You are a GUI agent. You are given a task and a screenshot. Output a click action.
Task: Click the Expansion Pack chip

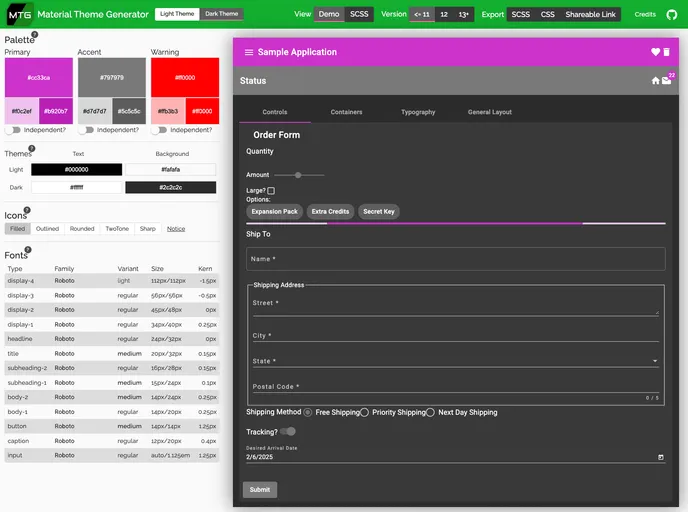point(275,211)
